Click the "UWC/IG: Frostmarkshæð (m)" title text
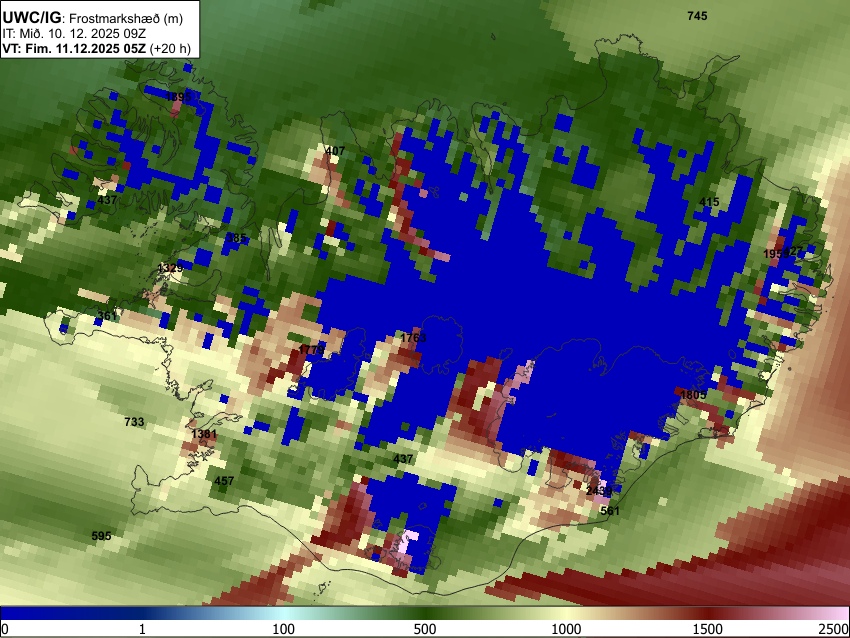The width and height of the screenshot is (850, 638). point(93,18)
